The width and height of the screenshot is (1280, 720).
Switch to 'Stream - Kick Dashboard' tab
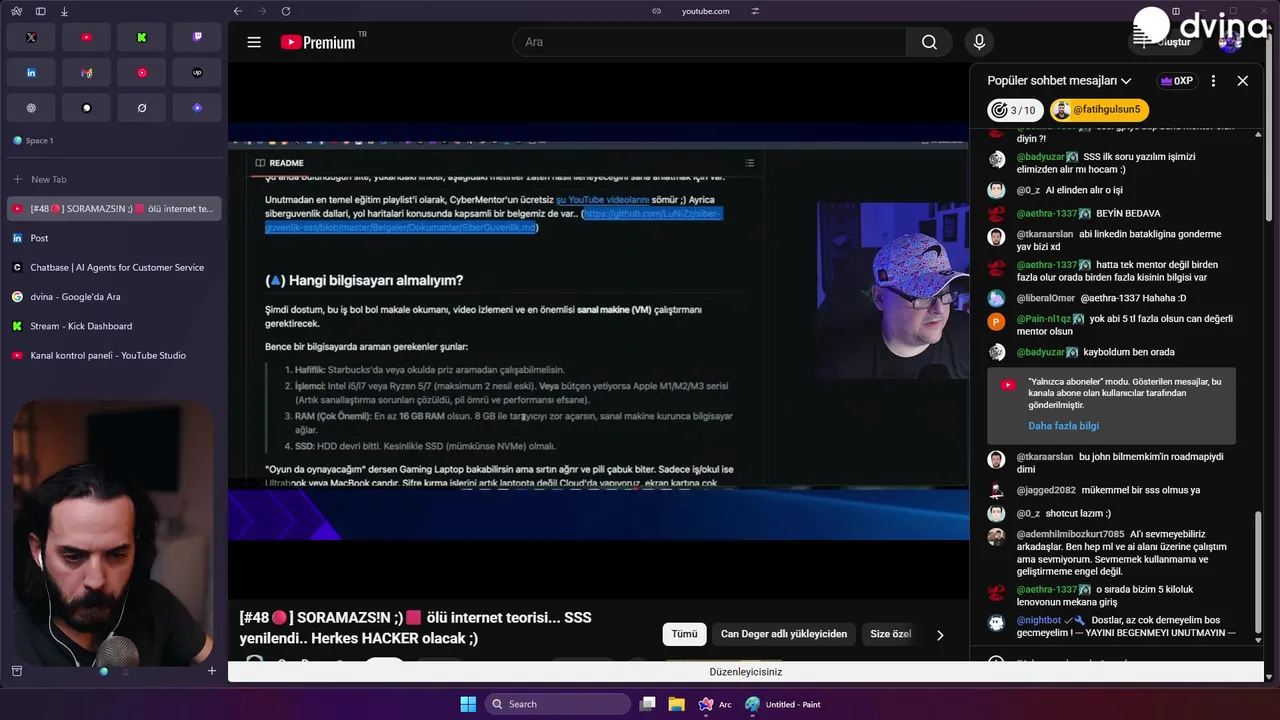114,326
